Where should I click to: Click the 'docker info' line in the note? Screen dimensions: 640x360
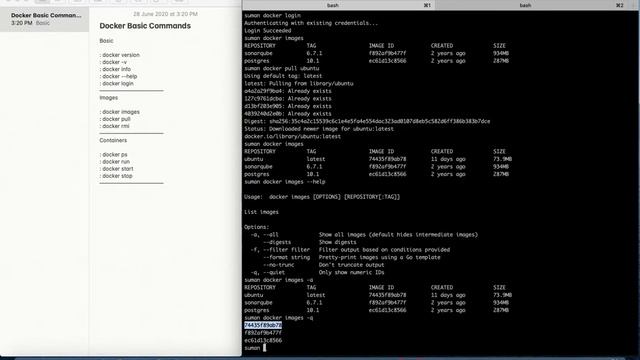click(115, 69)
